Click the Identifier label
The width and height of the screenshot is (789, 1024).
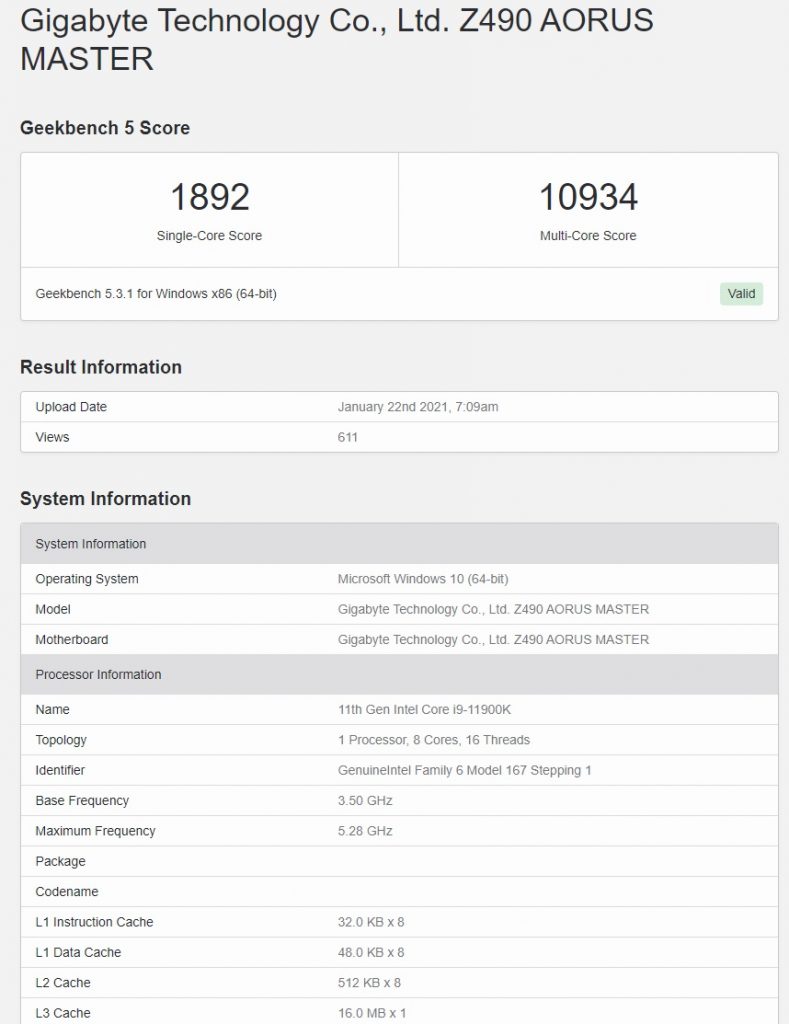(60, 771)
